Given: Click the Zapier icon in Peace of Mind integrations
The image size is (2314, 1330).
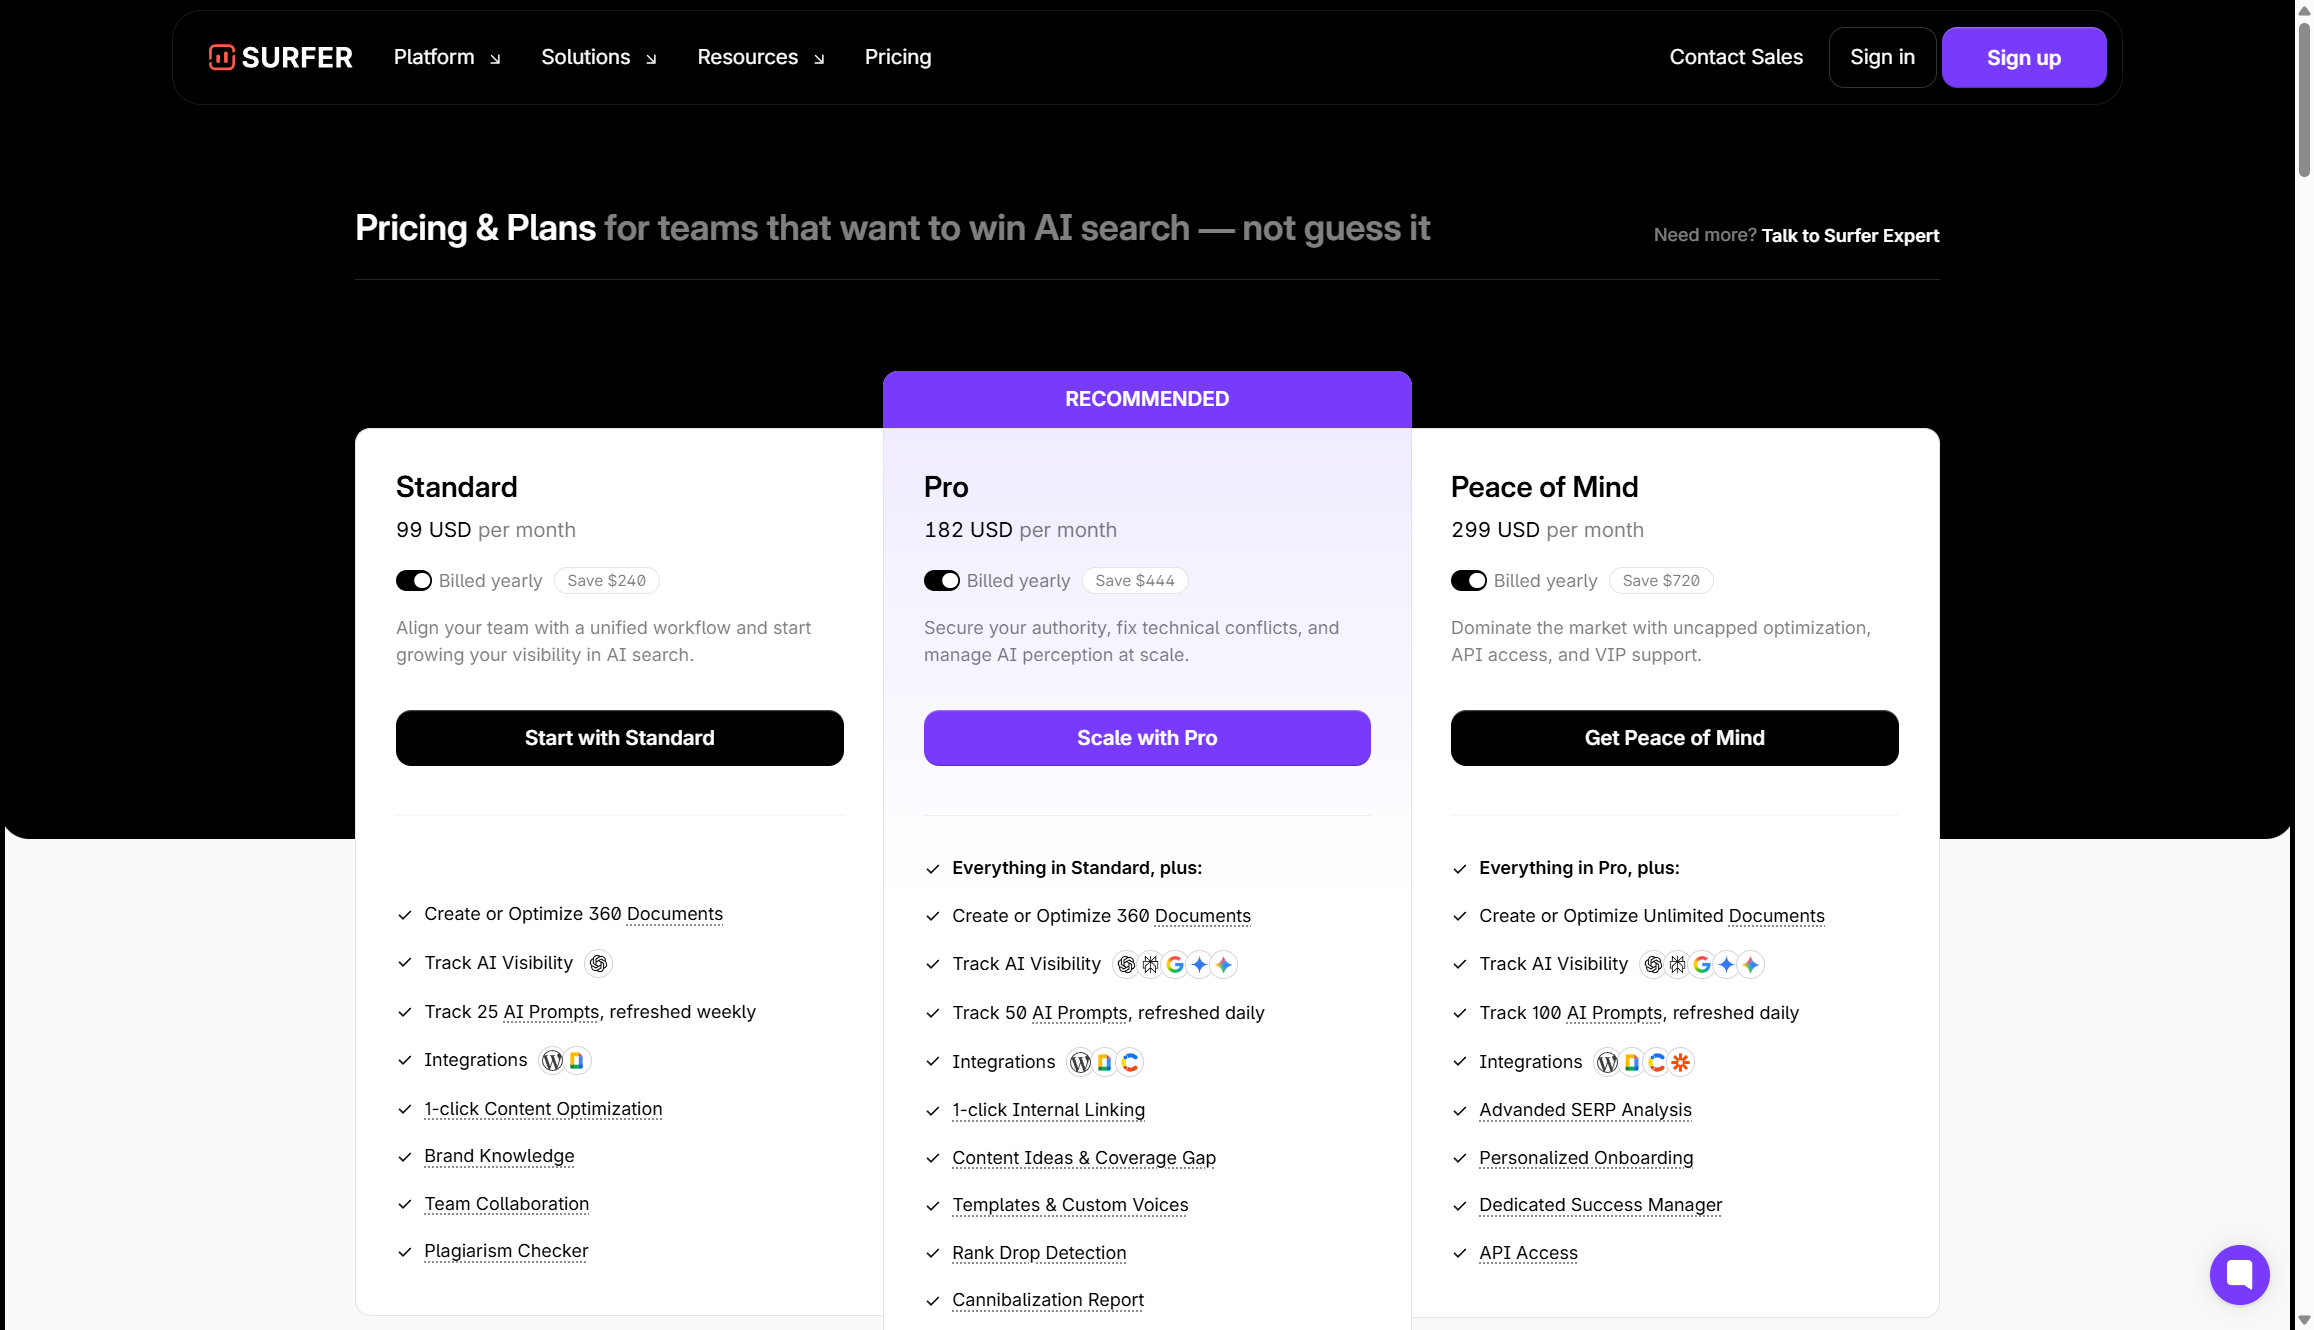Looking at the screenshot, I should tap(1680, 1062).
